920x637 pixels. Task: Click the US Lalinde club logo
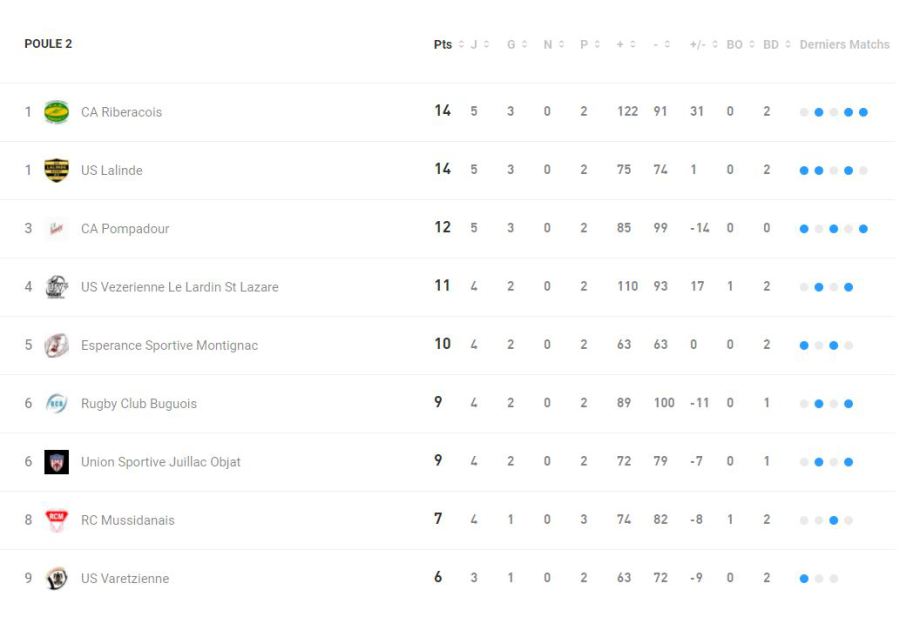[56, 170]
